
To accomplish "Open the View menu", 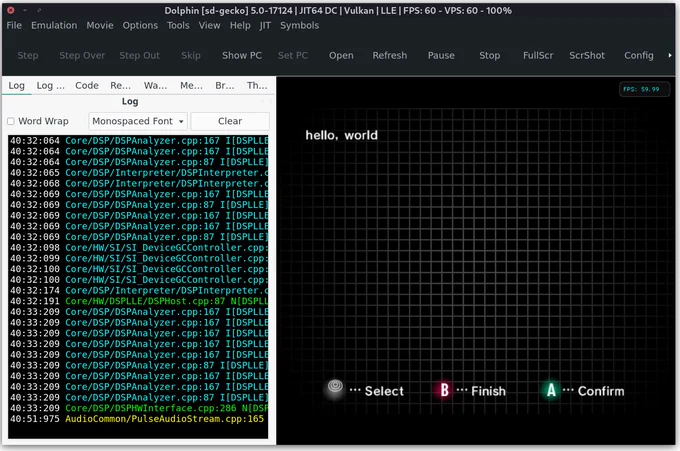I will 209,26.
